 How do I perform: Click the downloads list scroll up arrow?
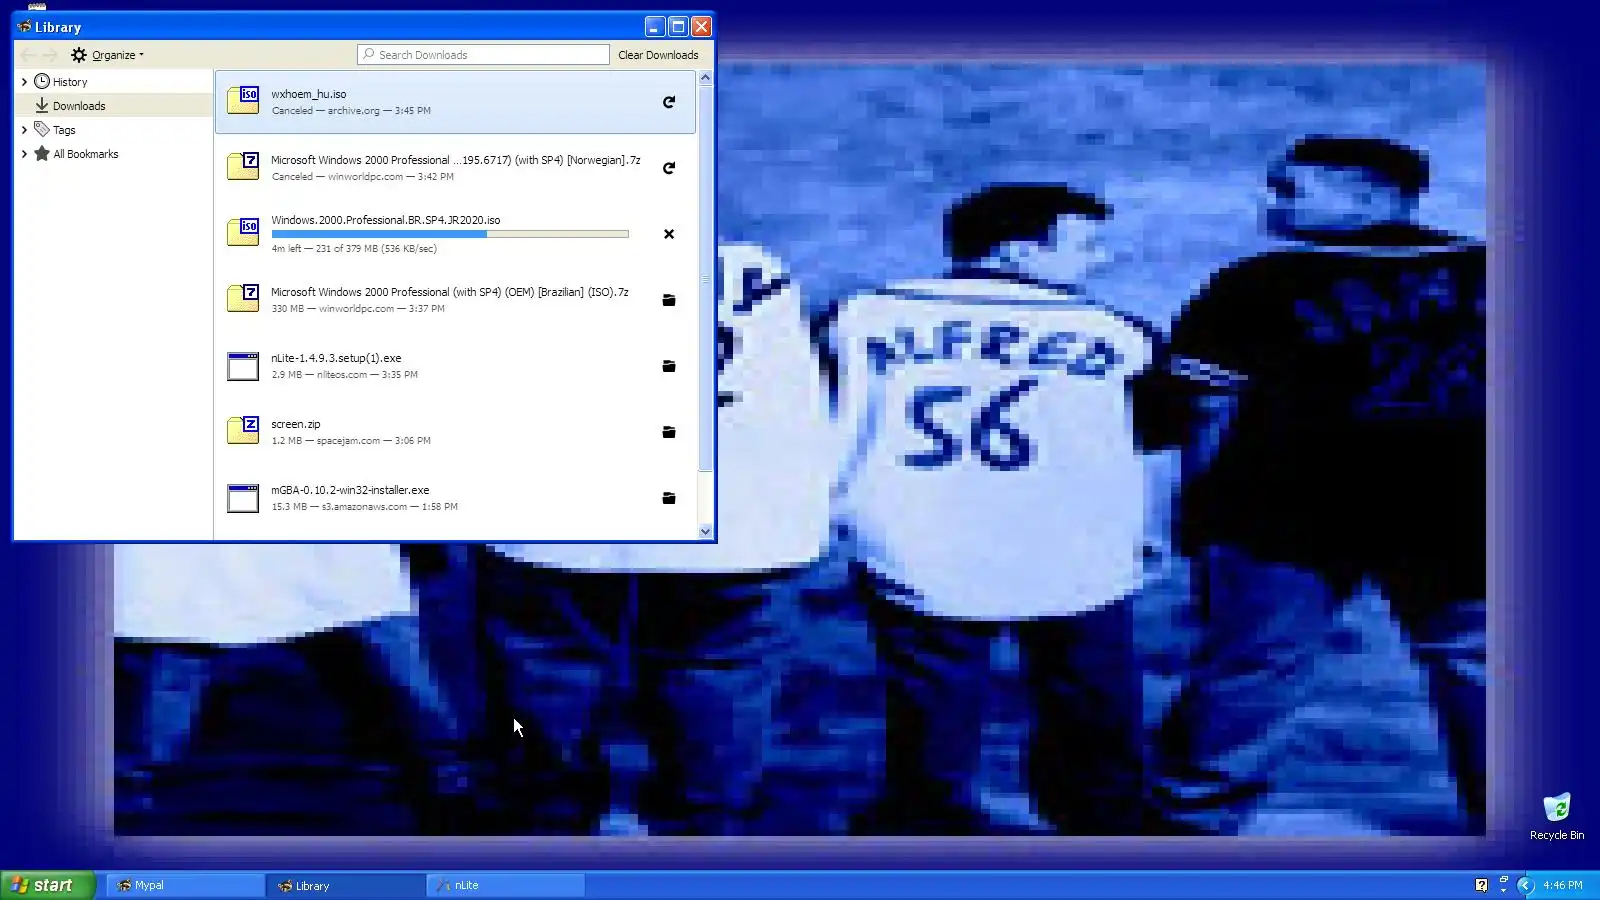point(705,77)
